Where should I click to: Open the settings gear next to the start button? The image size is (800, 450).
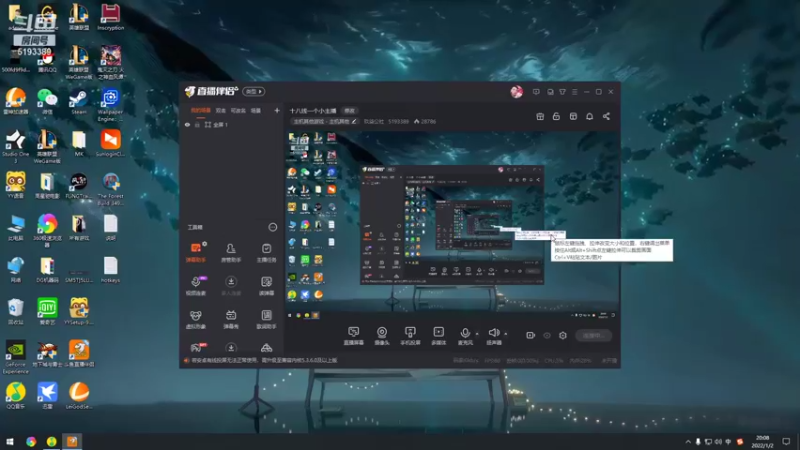563,335
